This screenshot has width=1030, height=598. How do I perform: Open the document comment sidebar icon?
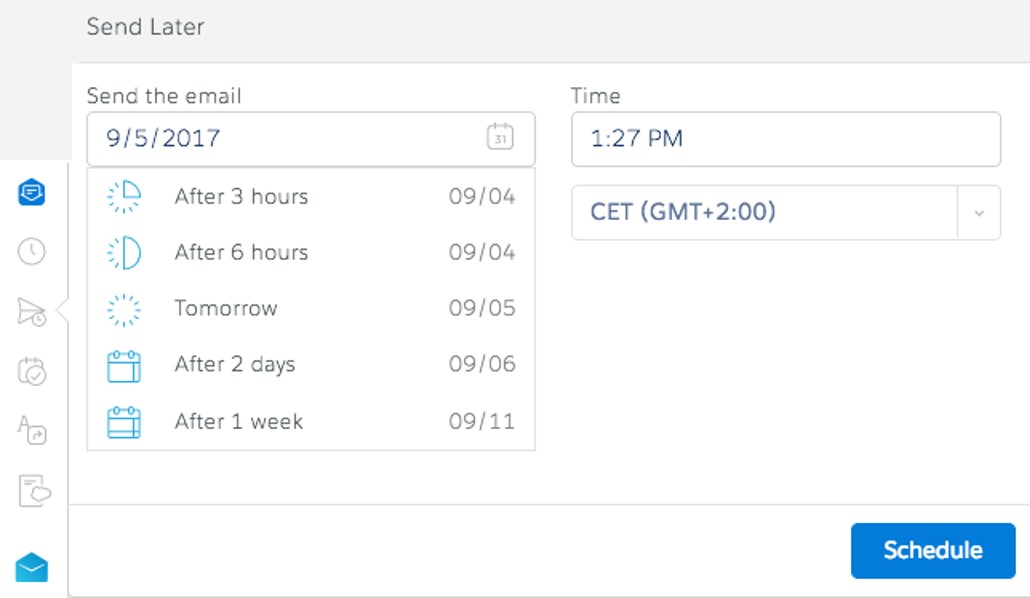pyautogui.click(x=34, y=491)
